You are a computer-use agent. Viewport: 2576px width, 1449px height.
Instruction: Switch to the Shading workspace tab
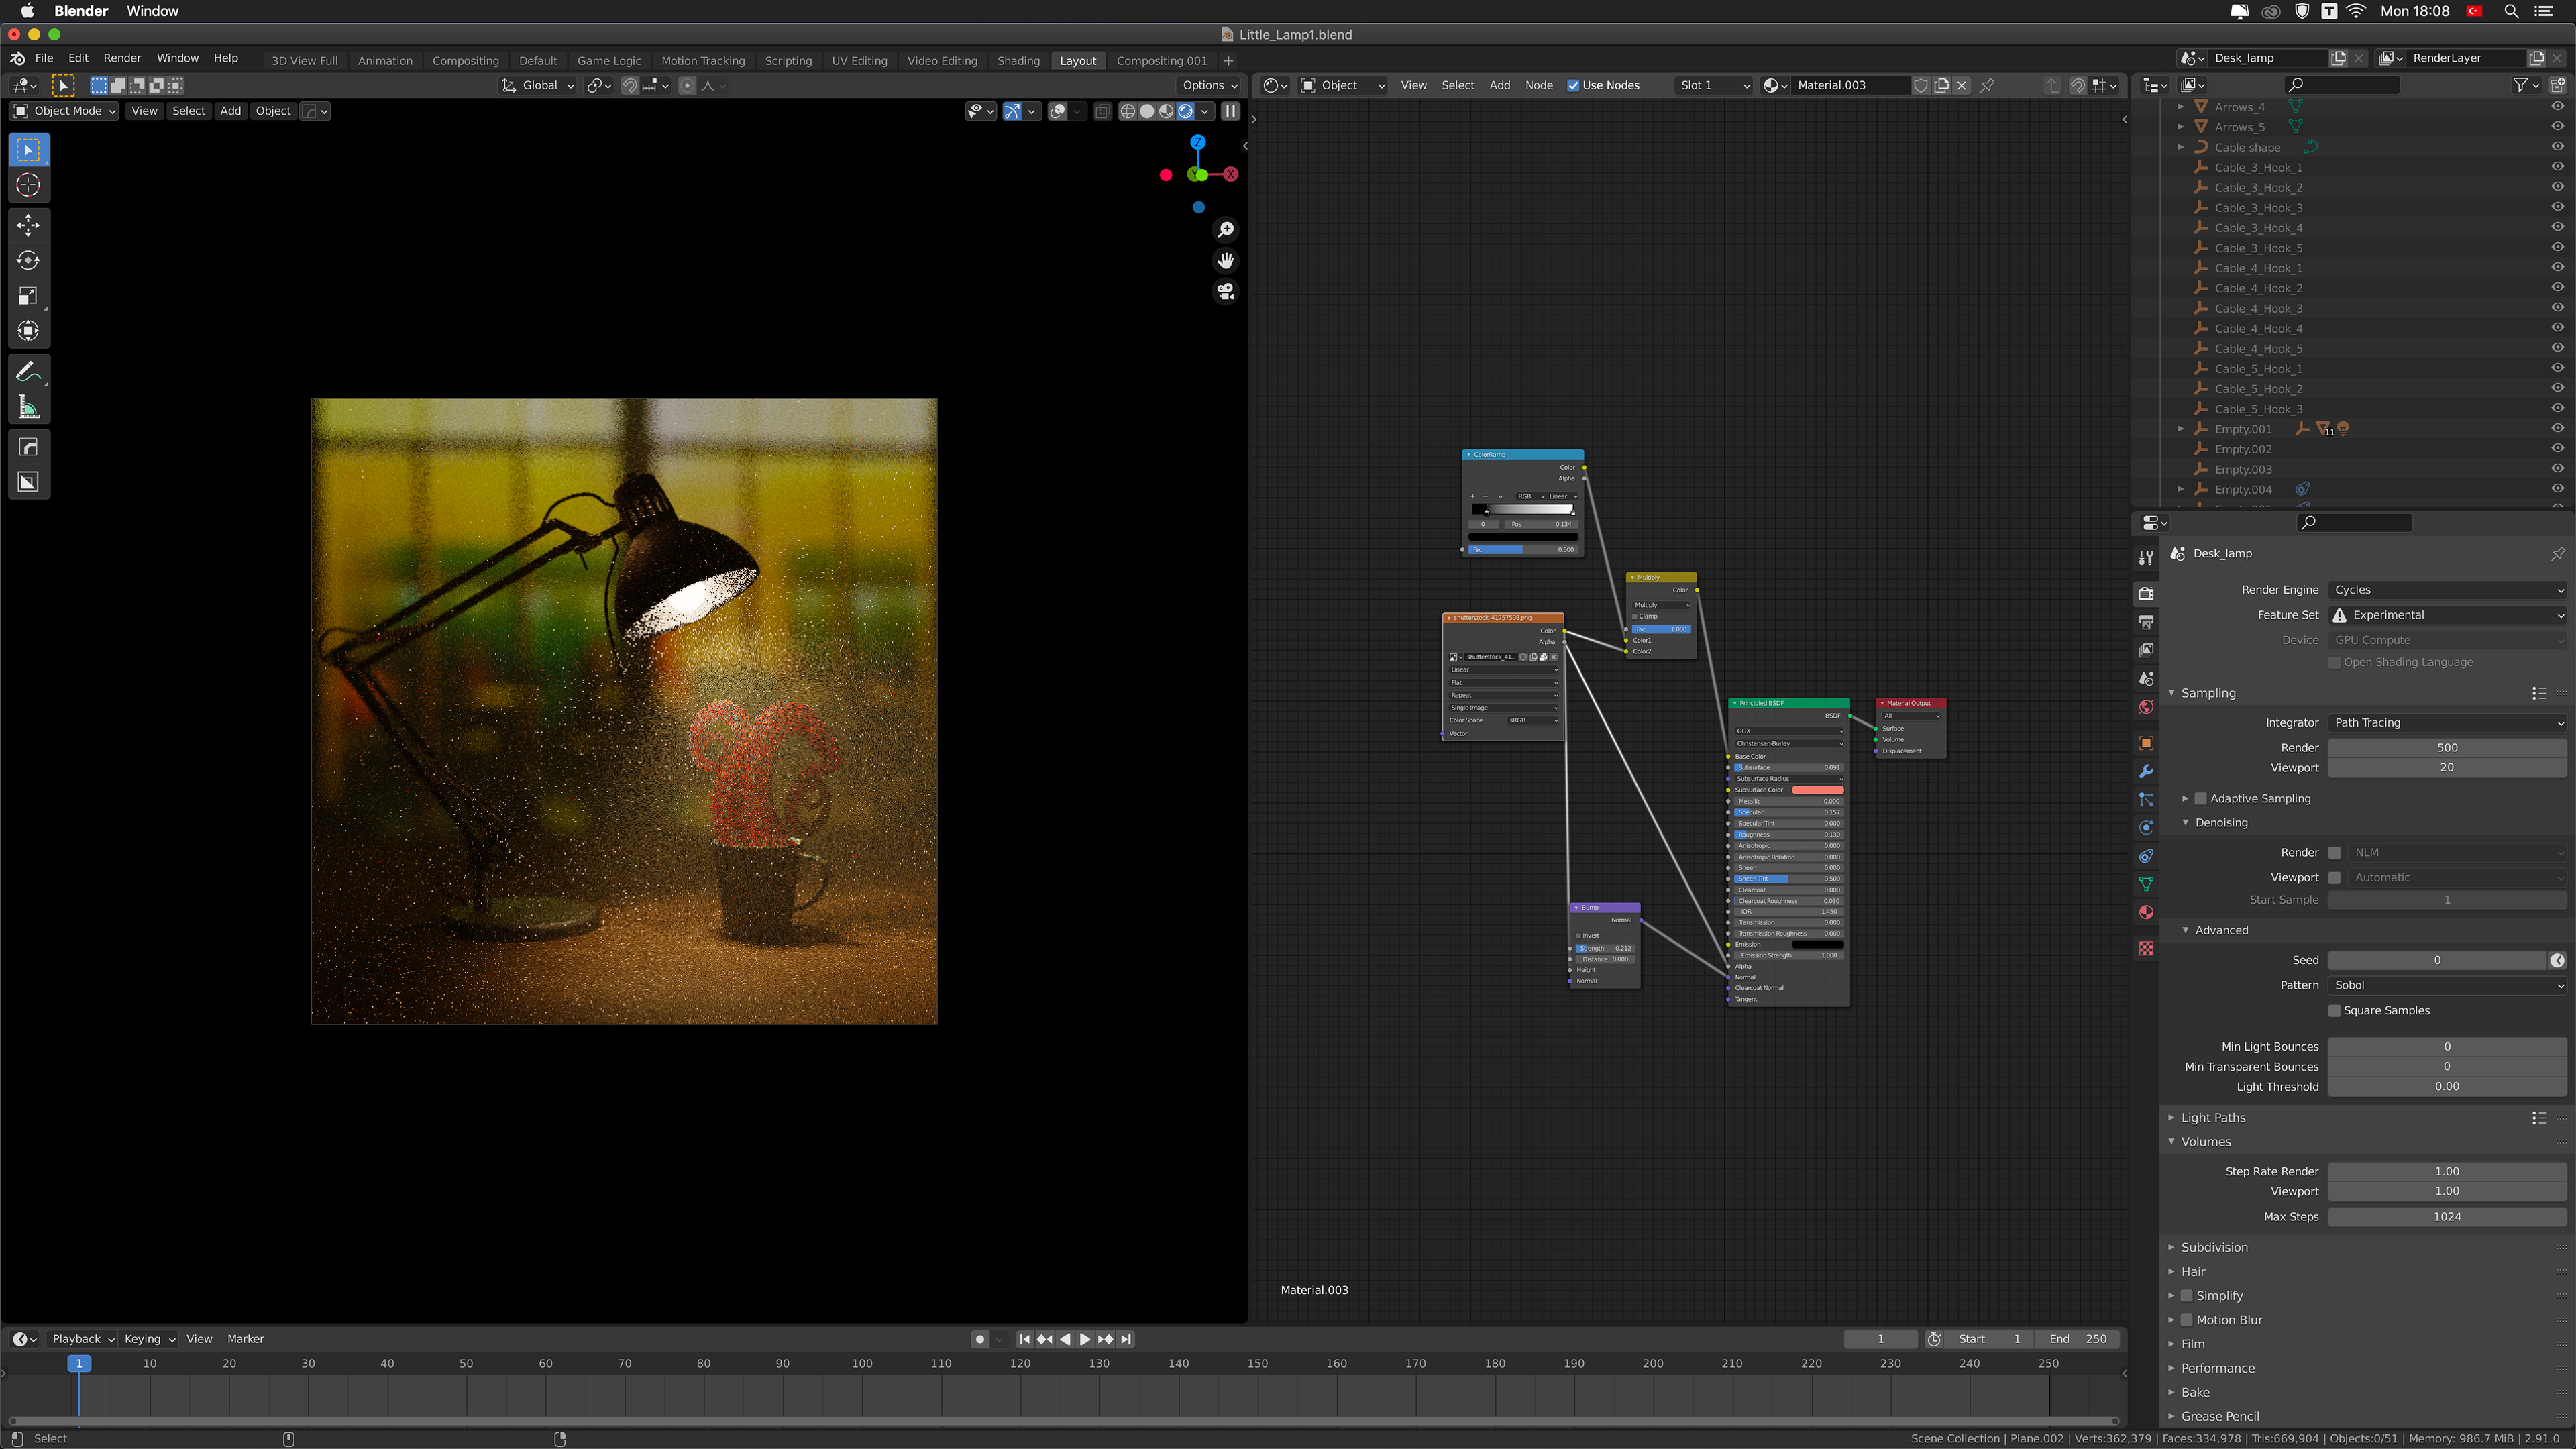pos(1018,60)
